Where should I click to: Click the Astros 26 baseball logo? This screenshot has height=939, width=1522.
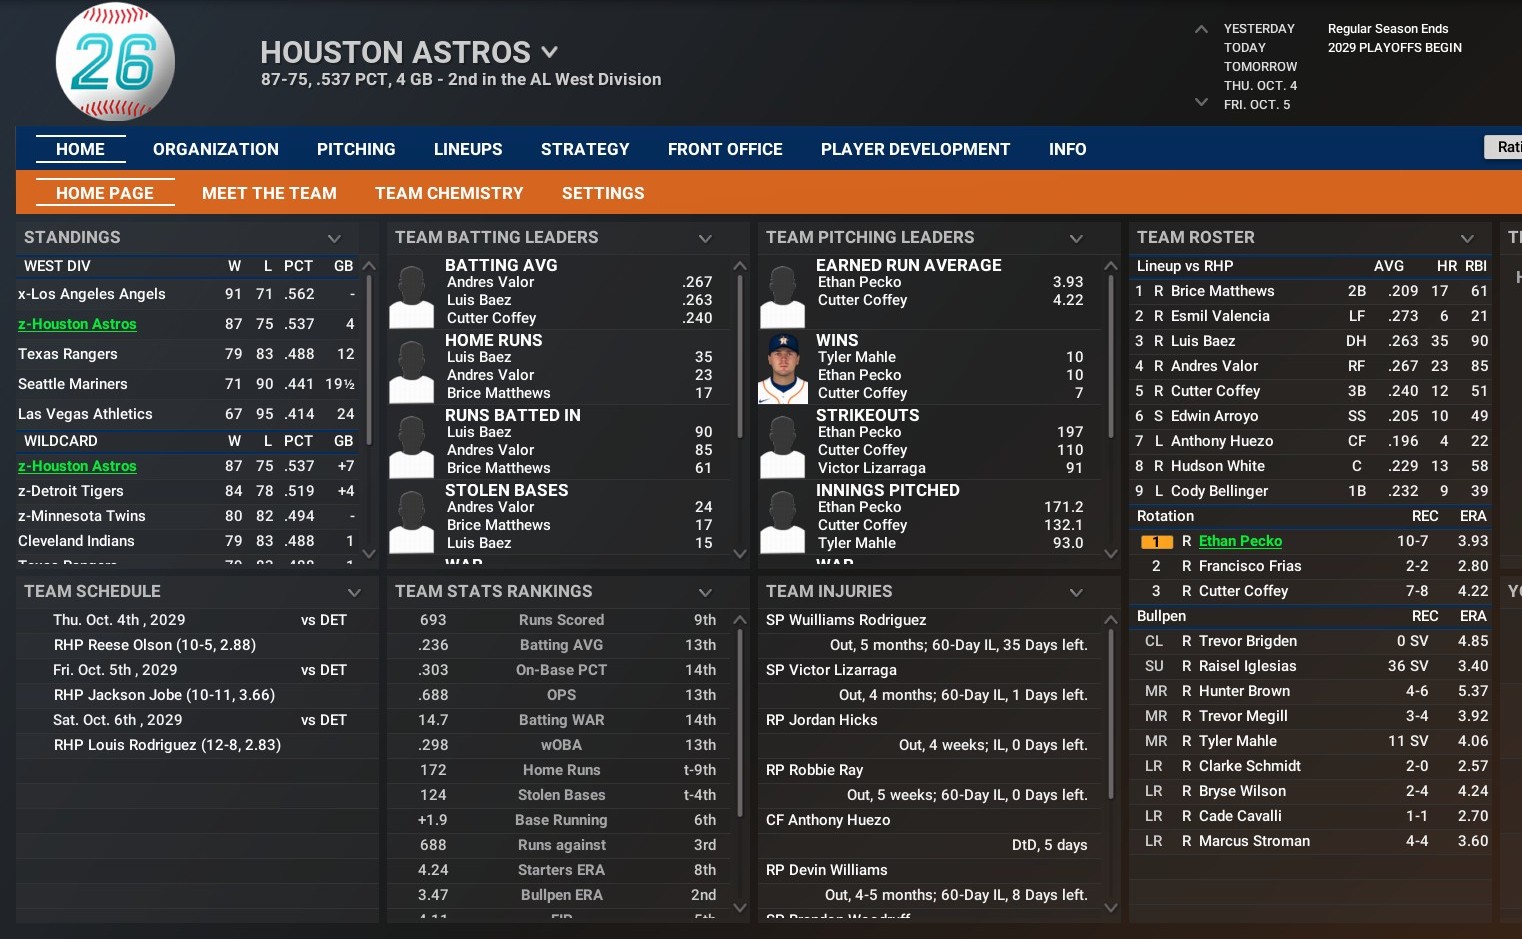(x=115, y=62)
